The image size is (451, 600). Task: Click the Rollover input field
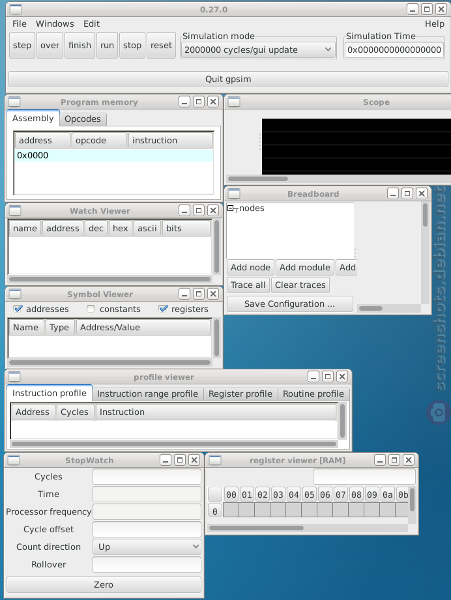click(147, 564)
